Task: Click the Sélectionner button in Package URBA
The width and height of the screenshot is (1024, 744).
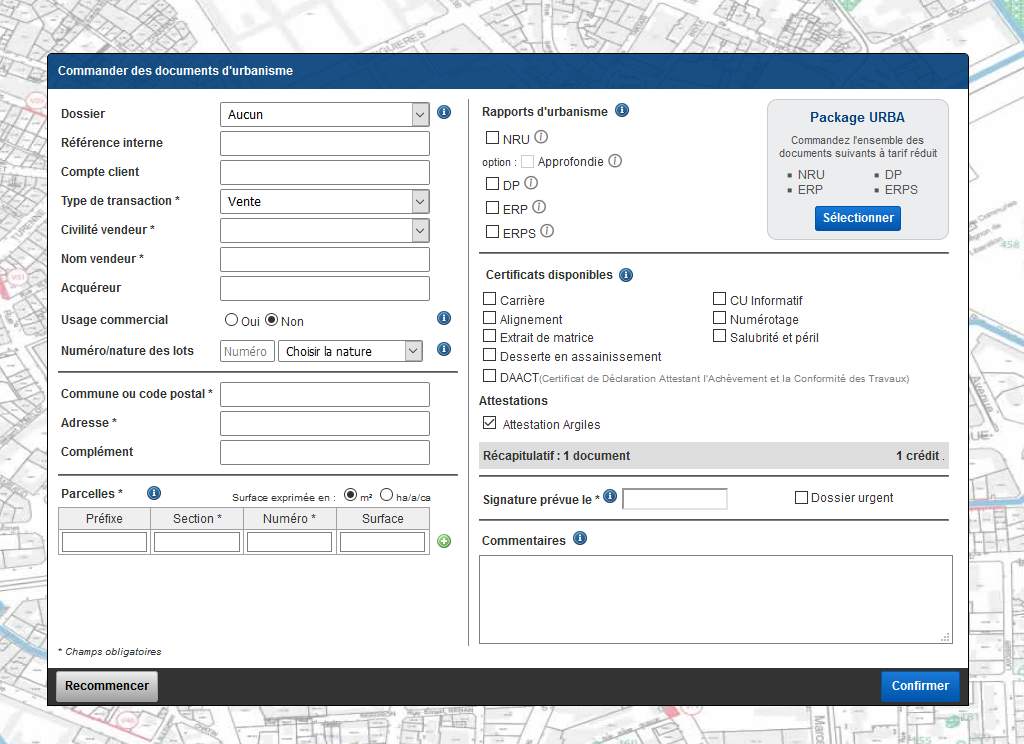Action: 857,218
